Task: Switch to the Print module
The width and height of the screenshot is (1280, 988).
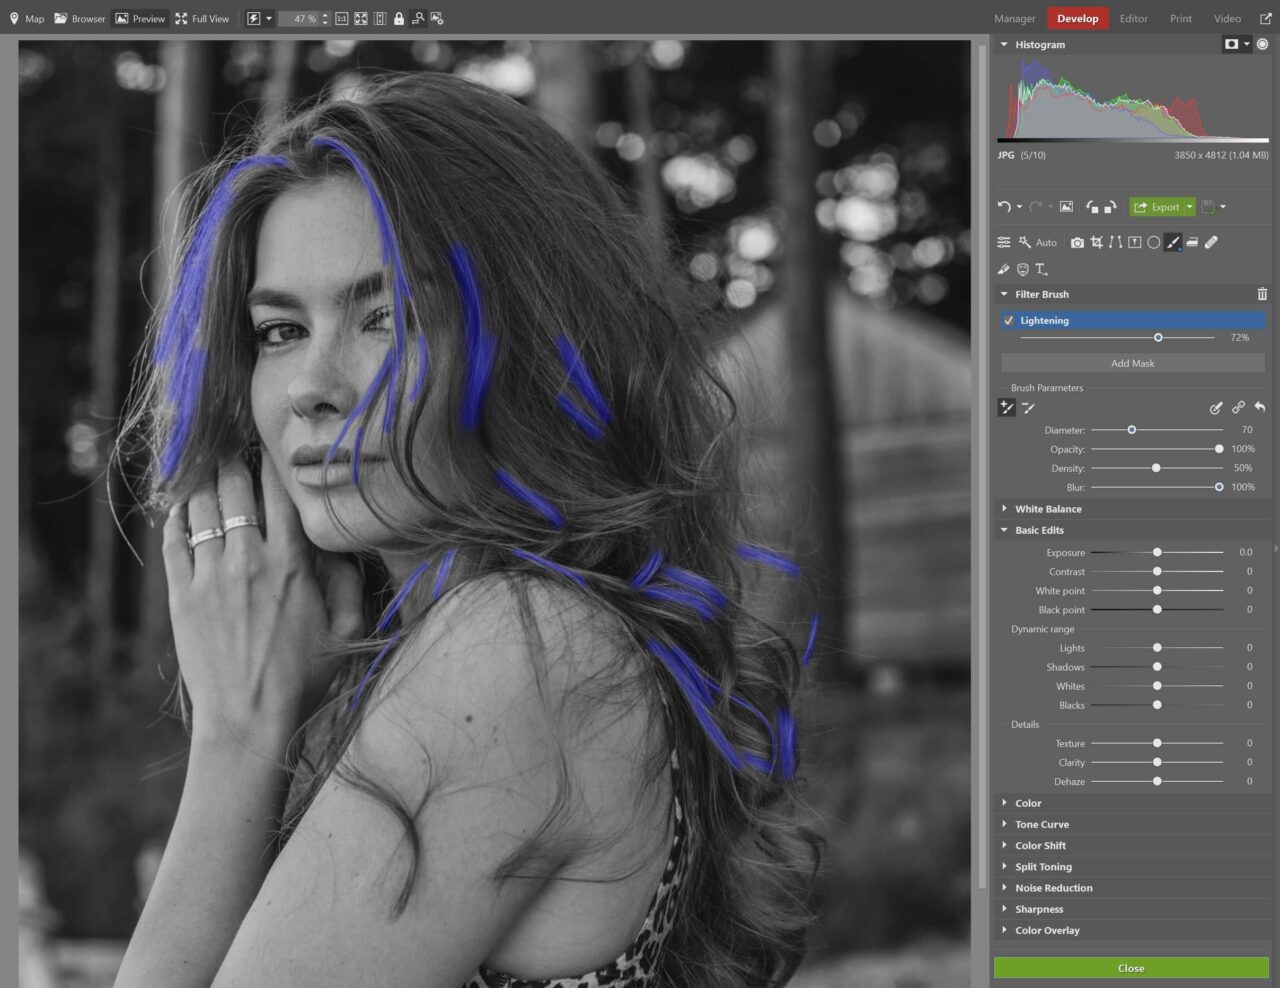Action: coord(1181,18)
